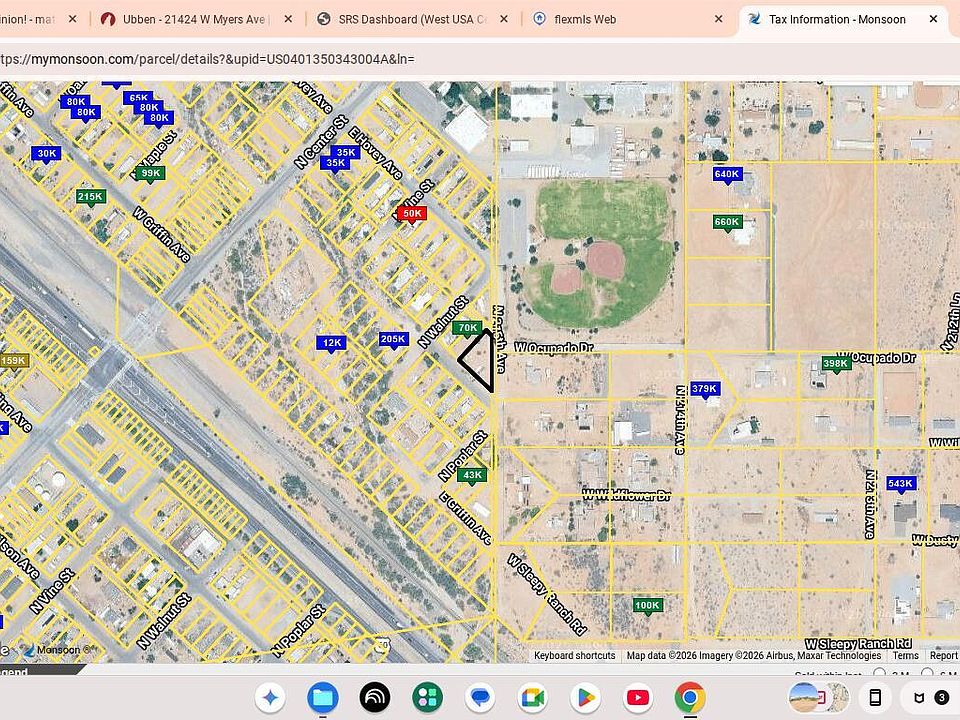Select the blue 12K price marker
960x720 pixels.
pyautogui.click(x=331, y=343)
